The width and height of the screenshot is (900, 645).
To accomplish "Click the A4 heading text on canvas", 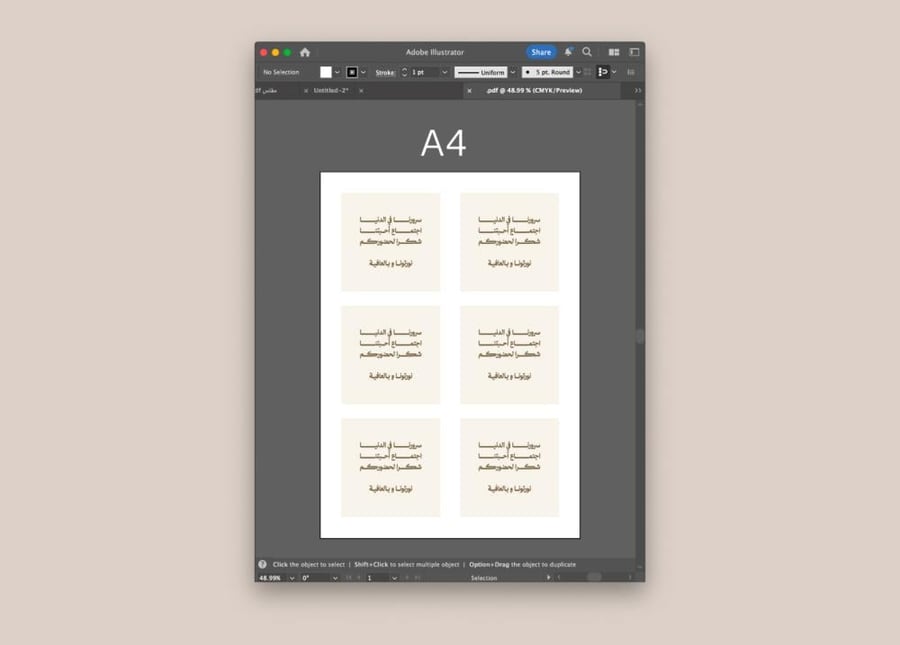I will point(444,143).
